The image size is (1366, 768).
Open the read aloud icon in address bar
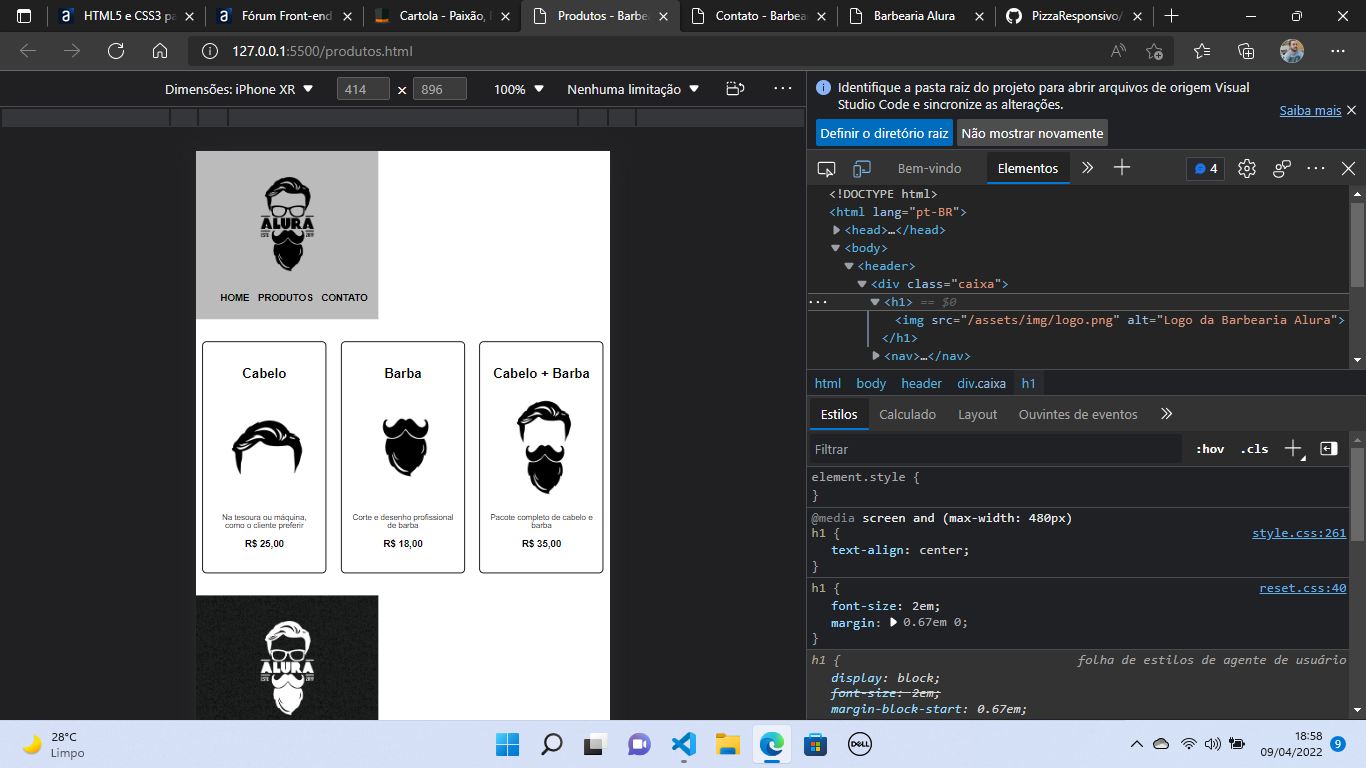[1118, 51]
